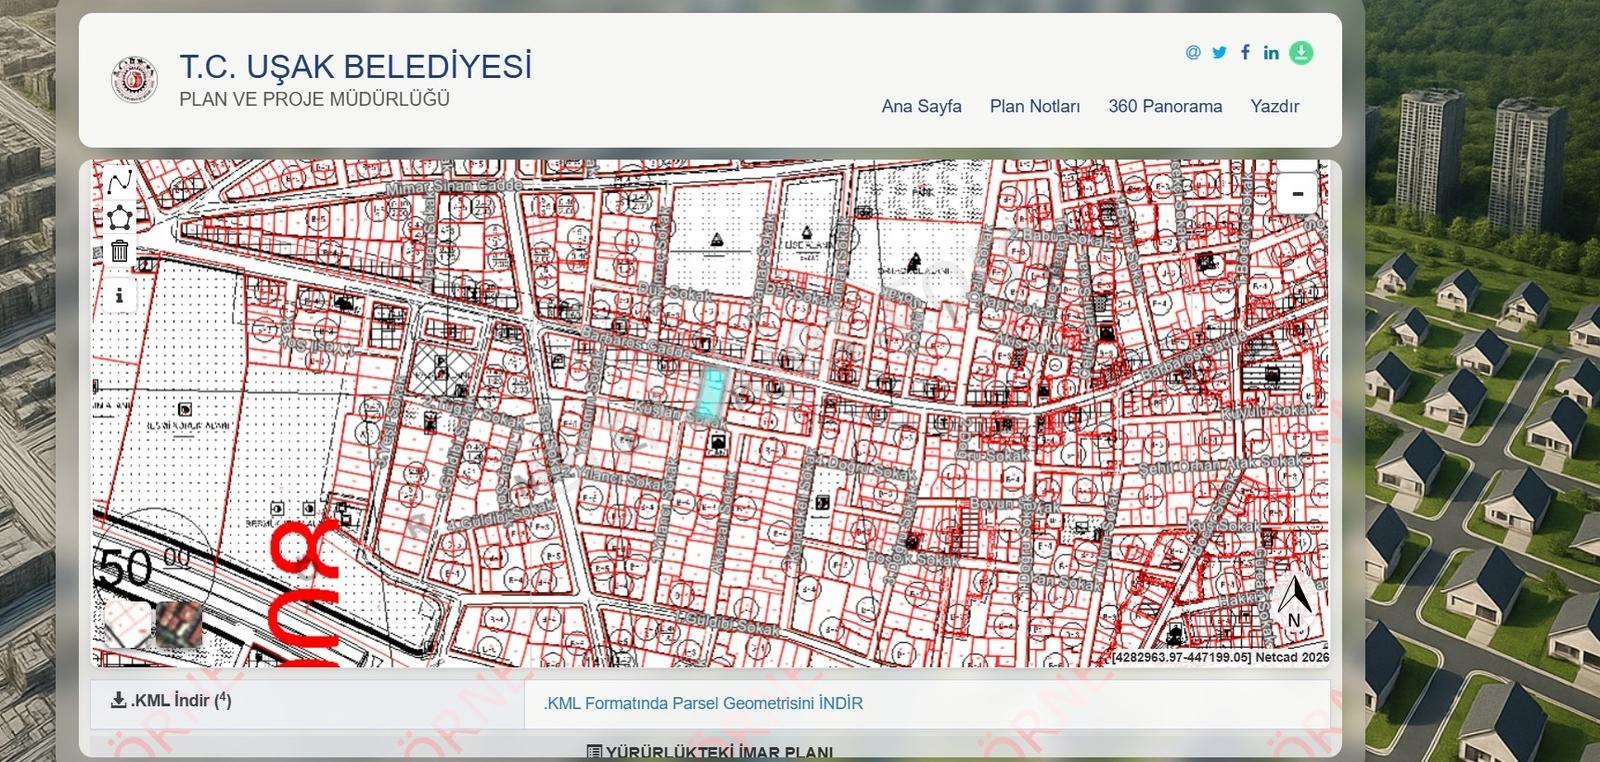Click the .KML İndir label
Viewport: 1600px width, 762px height.
(180, 700)
